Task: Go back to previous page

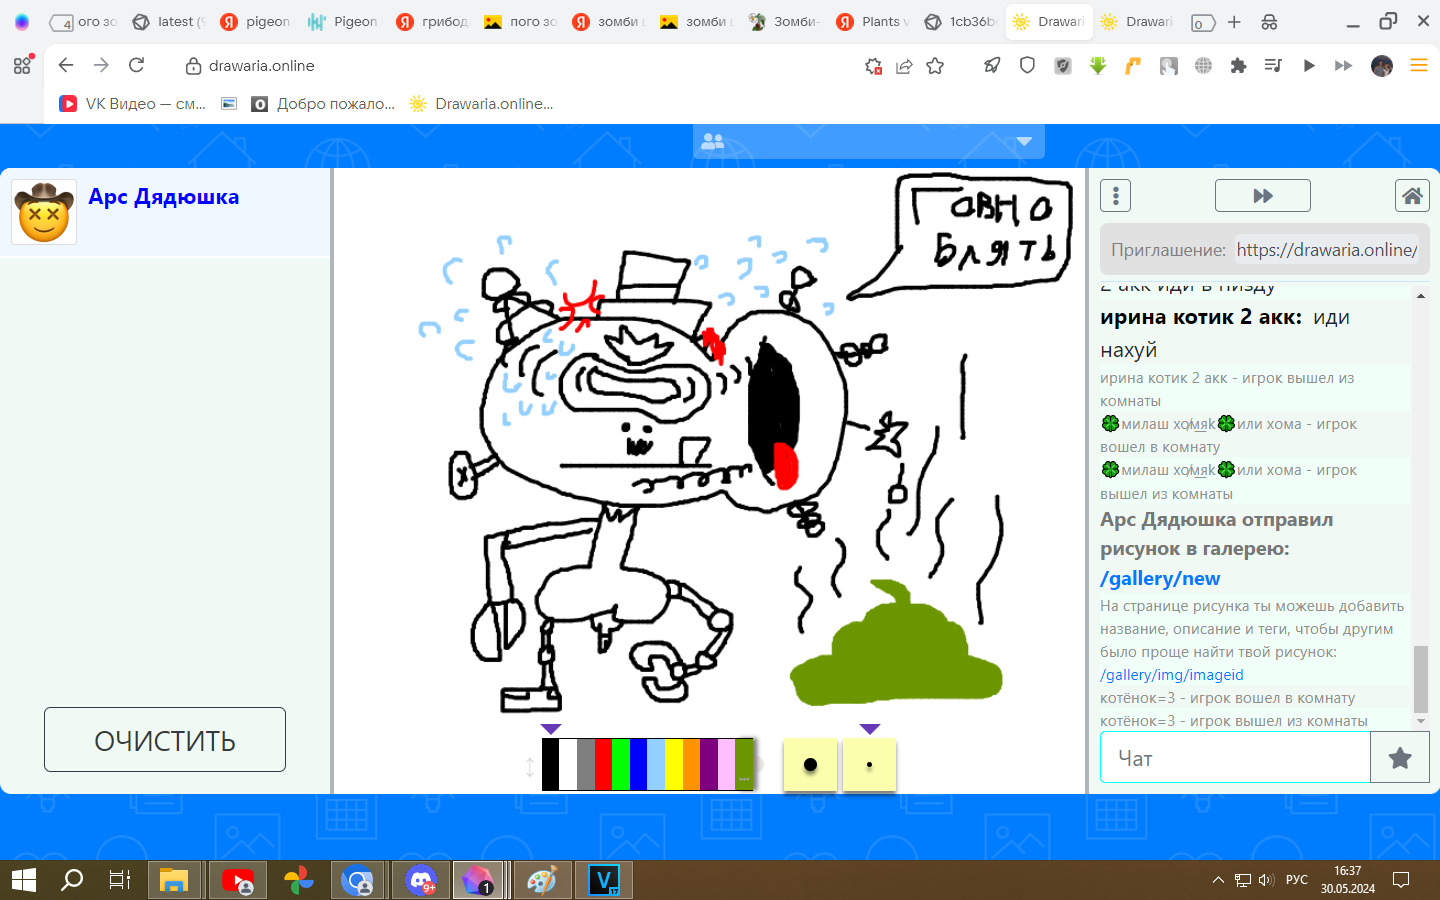Action: pos(66,65)
